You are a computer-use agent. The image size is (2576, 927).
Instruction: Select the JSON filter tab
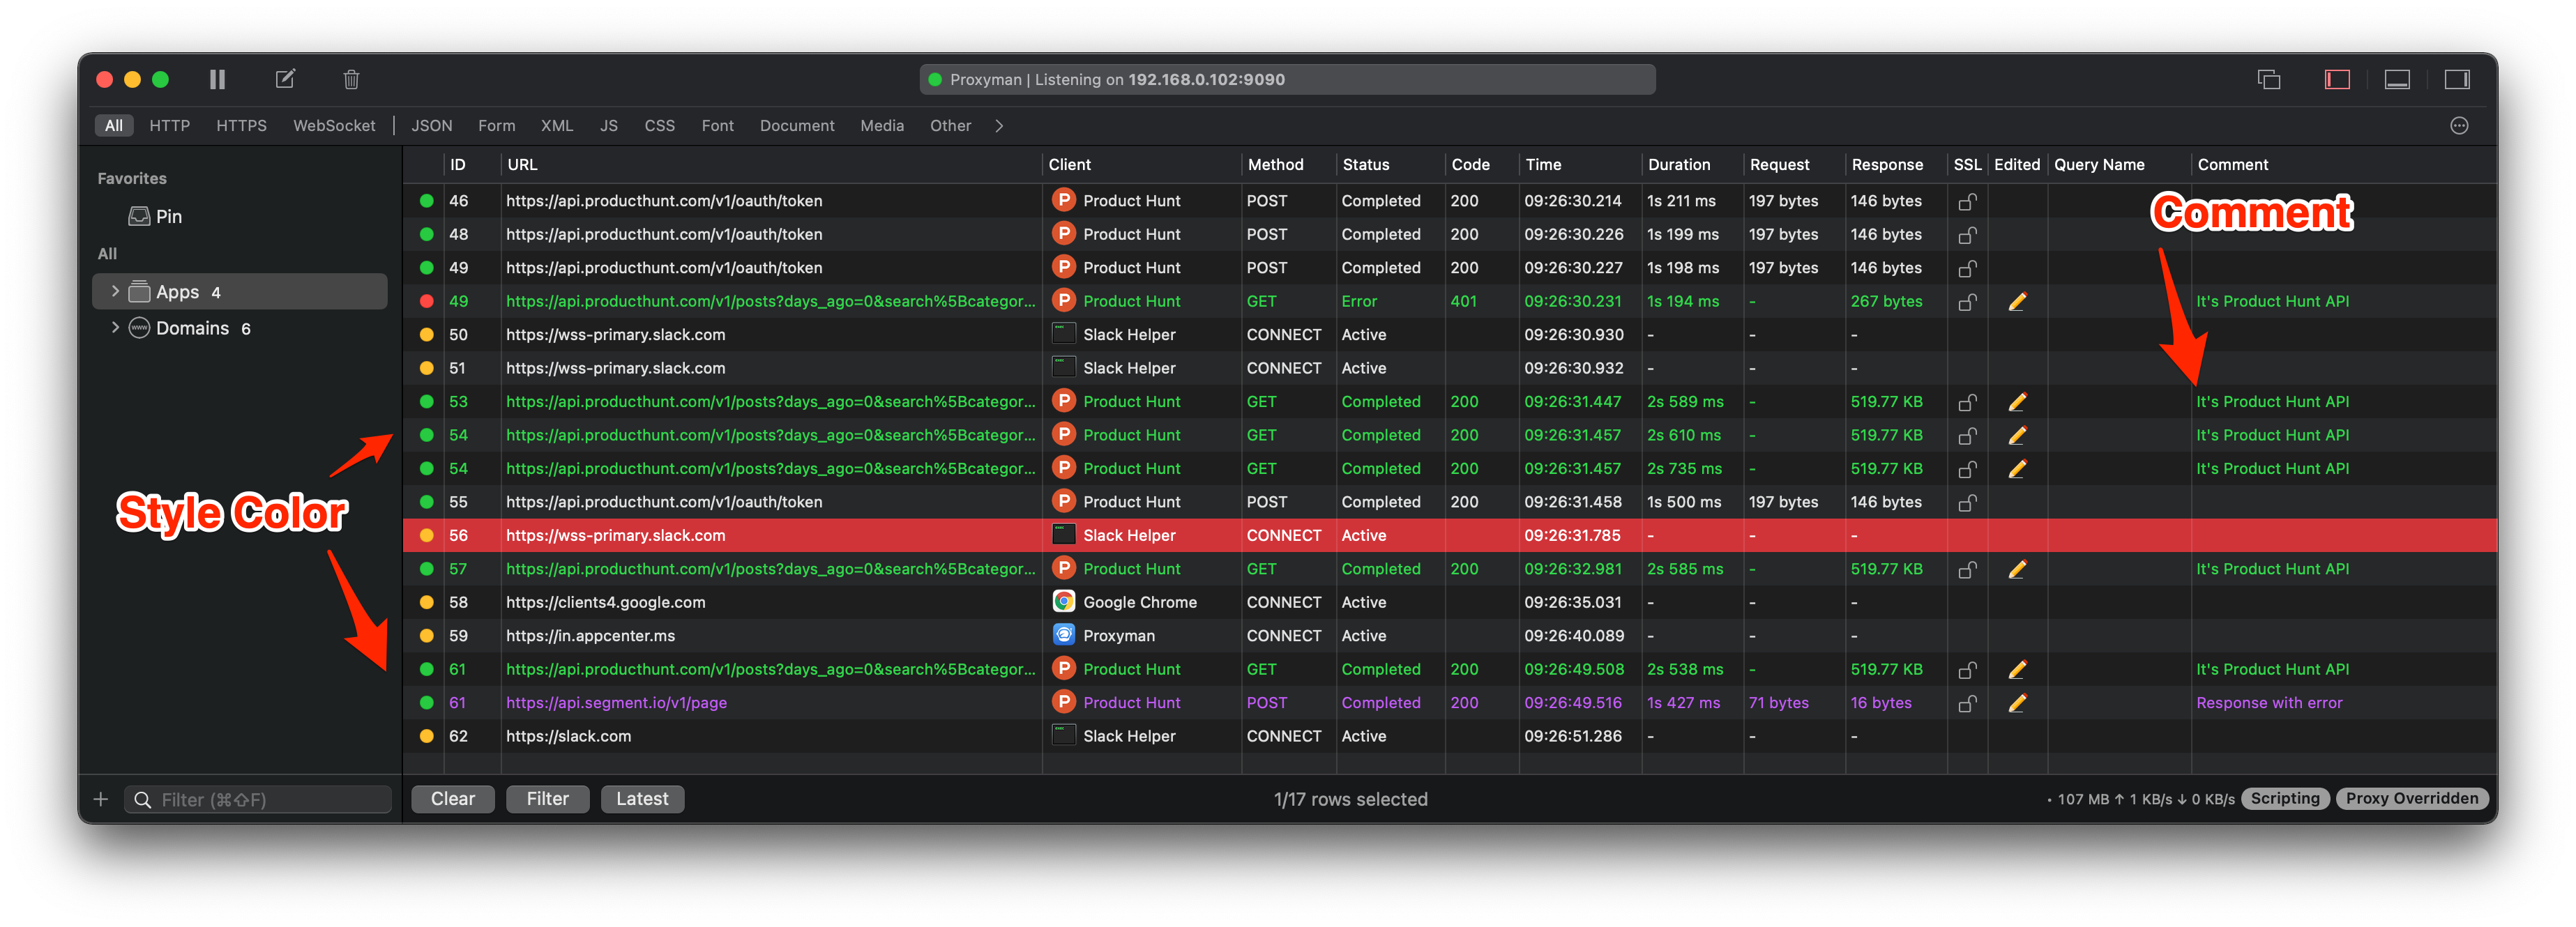click(x=431, y=125)
